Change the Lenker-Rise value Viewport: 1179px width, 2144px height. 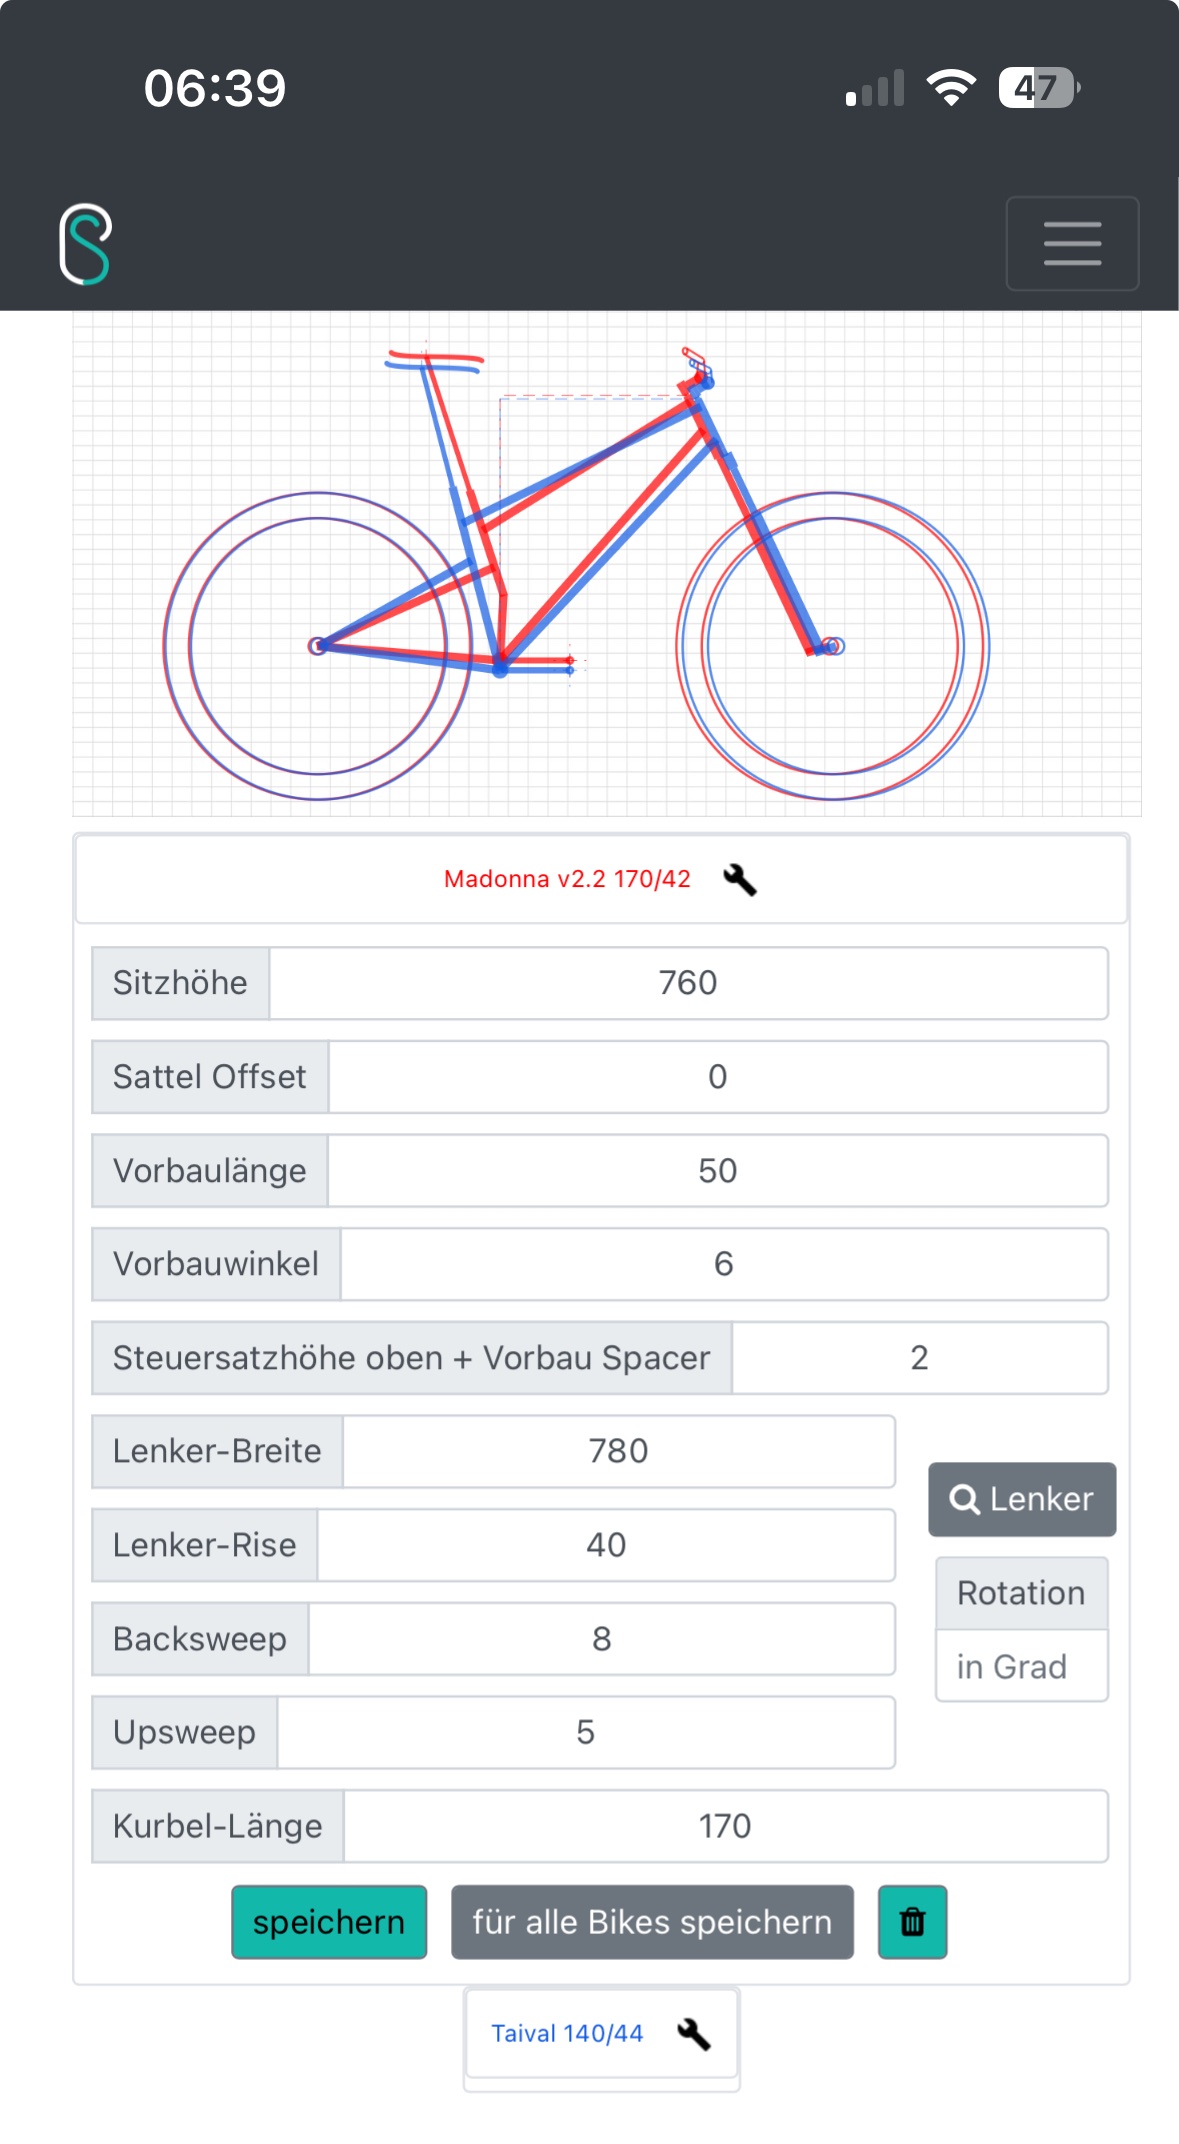606,1545
